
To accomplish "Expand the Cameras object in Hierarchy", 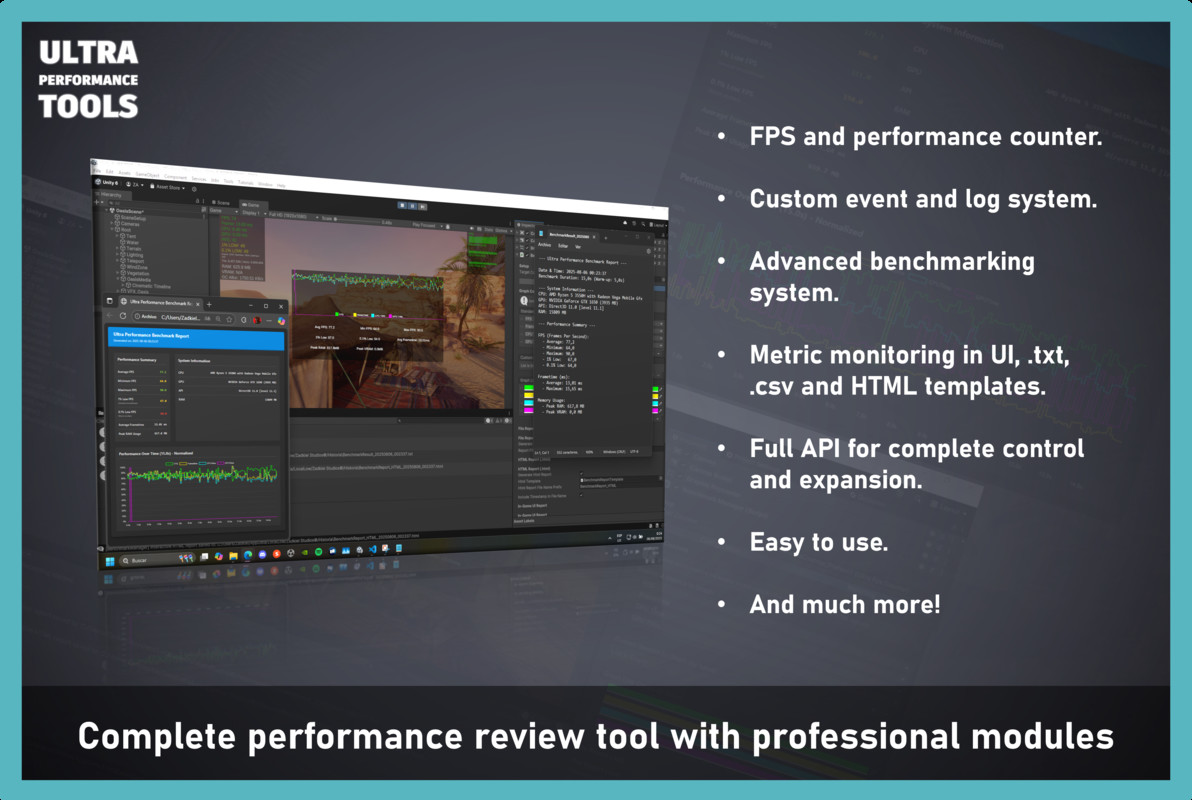I will pos(112,223).
